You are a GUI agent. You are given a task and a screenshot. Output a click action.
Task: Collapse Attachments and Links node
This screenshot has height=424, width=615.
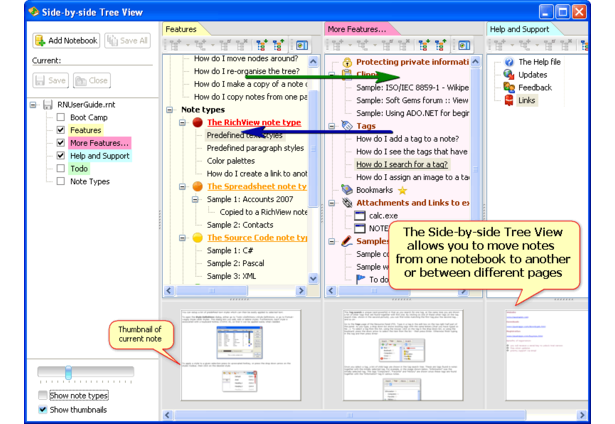(332, 203)
